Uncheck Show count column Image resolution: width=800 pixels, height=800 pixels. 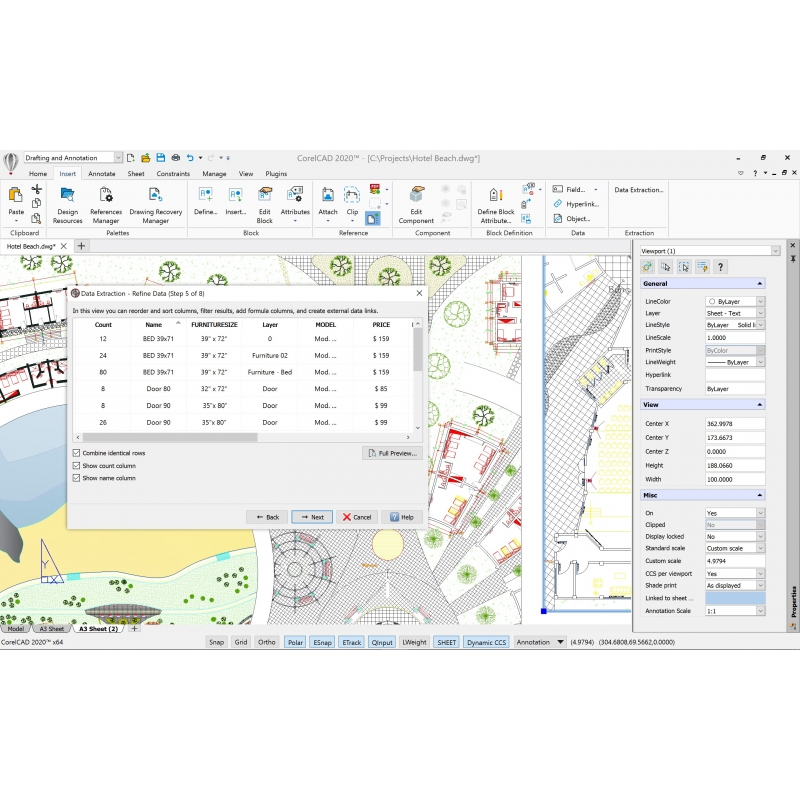coord(77,466)
